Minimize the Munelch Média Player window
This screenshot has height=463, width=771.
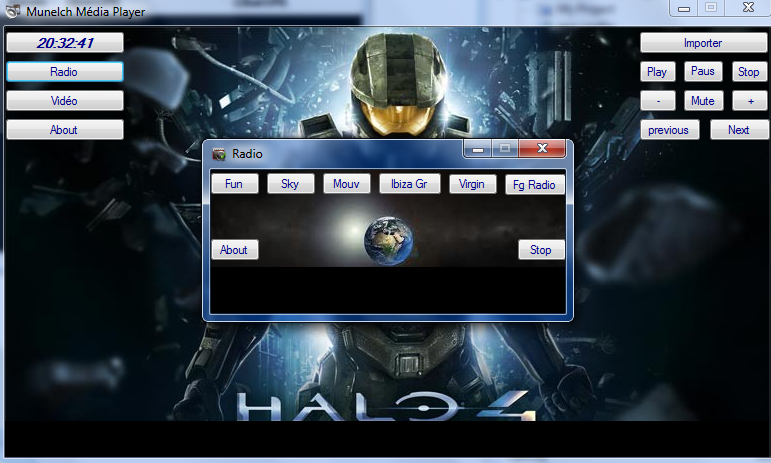coord(683,8)
